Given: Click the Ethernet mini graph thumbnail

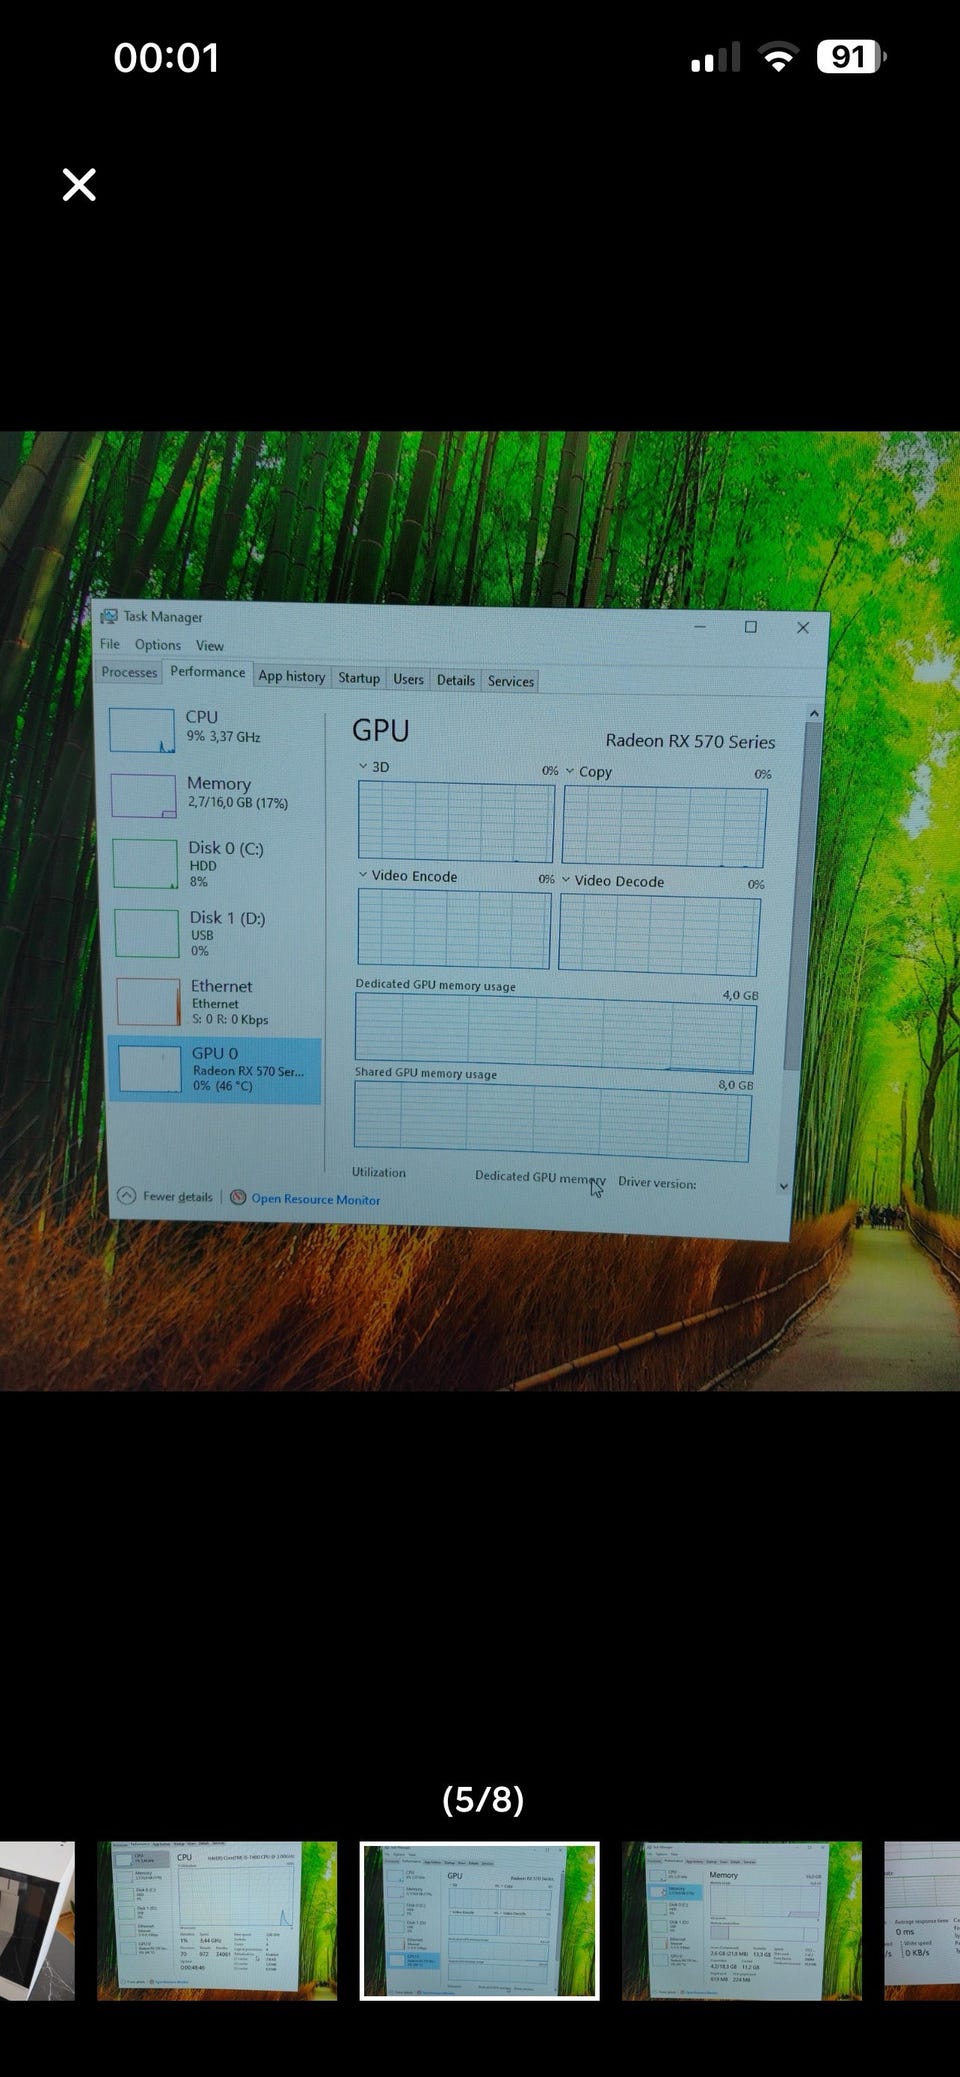Looking at the screenshot, I should click(x=149, y=1002).
